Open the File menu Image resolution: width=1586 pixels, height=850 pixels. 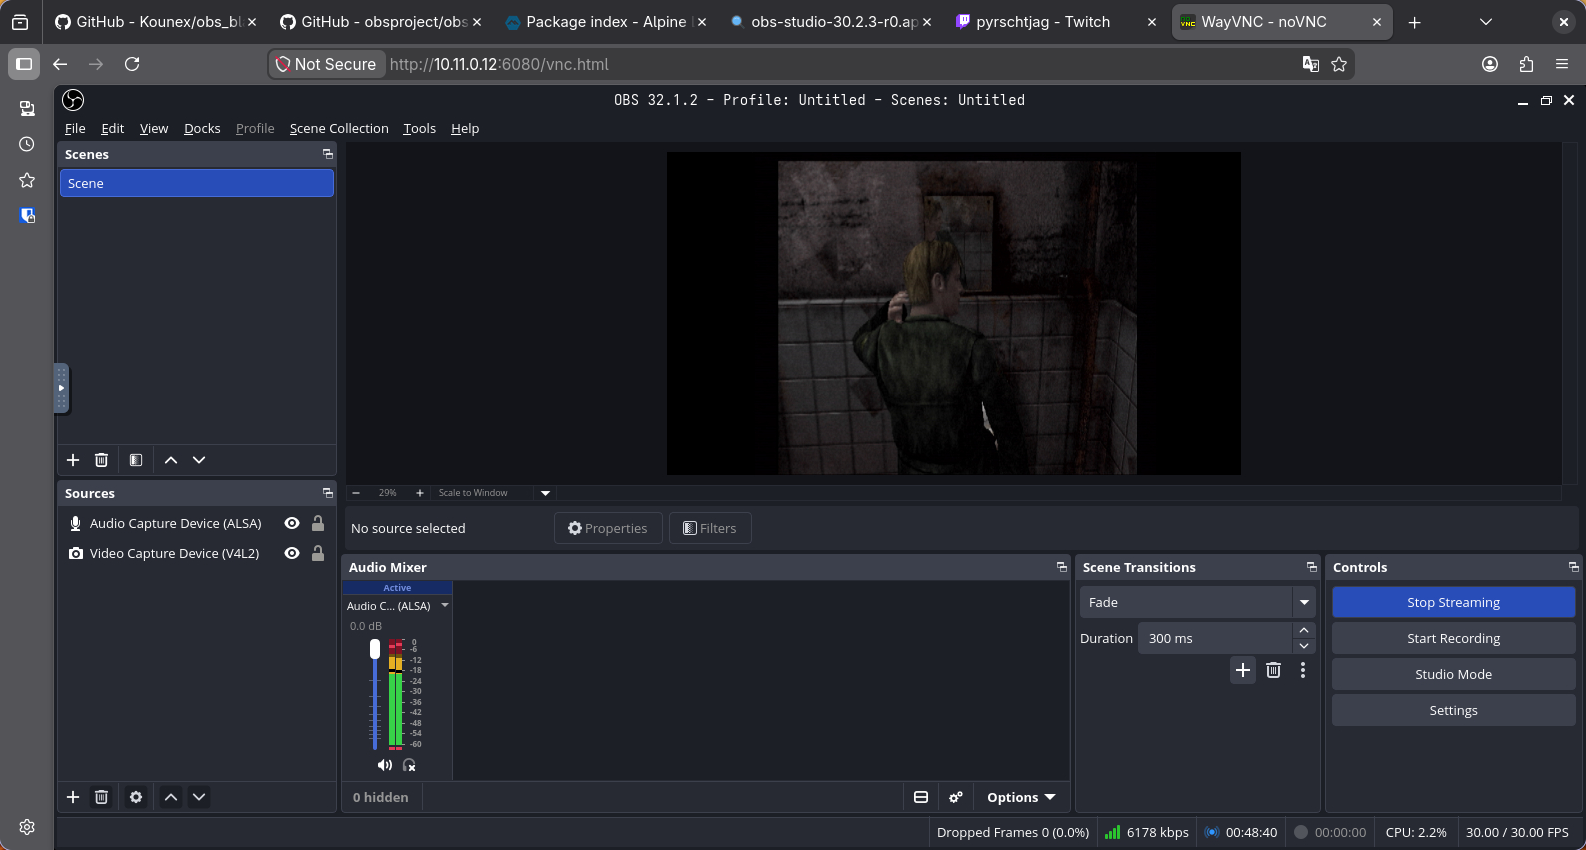75,128
